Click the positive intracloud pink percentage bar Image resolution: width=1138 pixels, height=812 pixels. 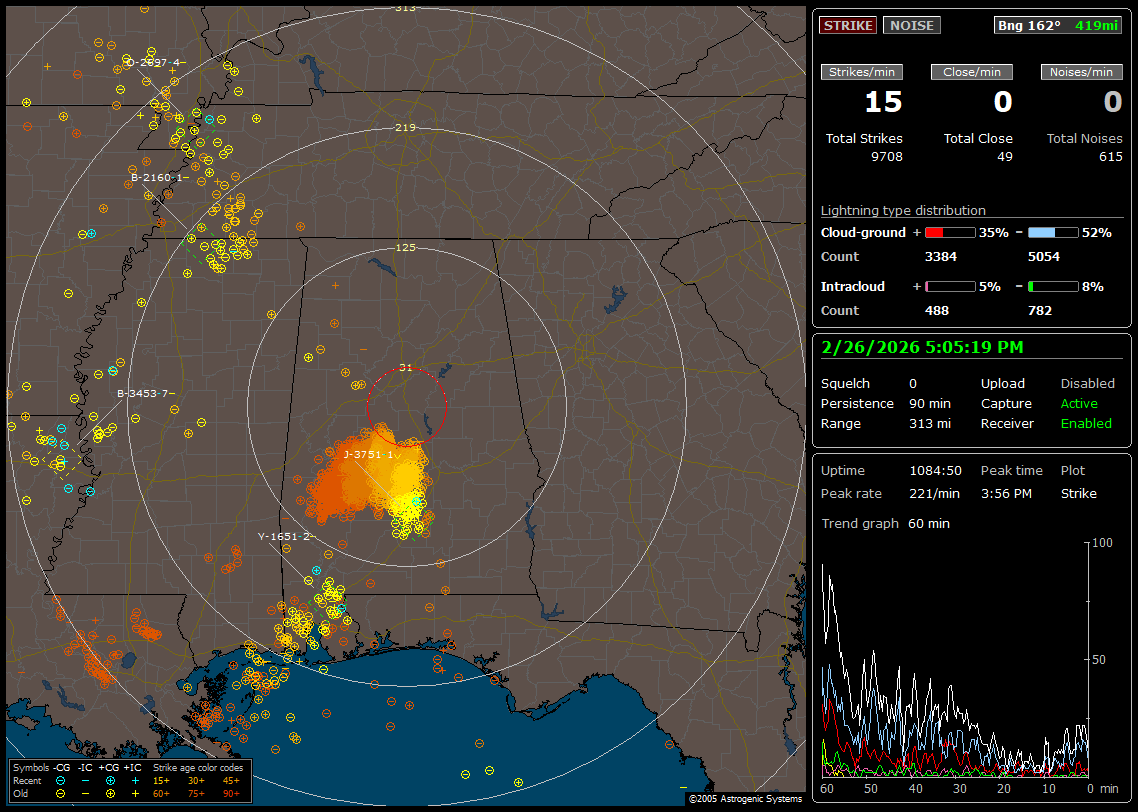pyautogui.click(x=949, y=286)
